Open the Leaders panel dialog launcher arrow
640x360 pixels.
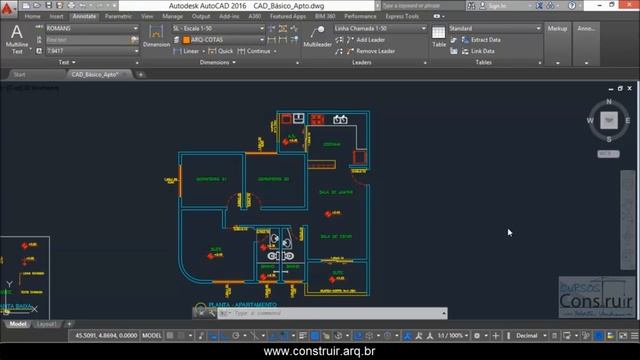(425, 63)
